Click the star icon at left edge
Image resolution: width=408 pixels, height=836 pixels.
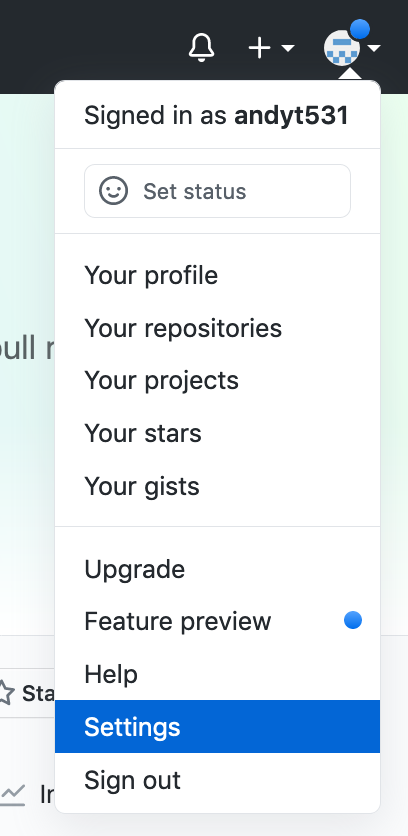(x=5, y=693)
